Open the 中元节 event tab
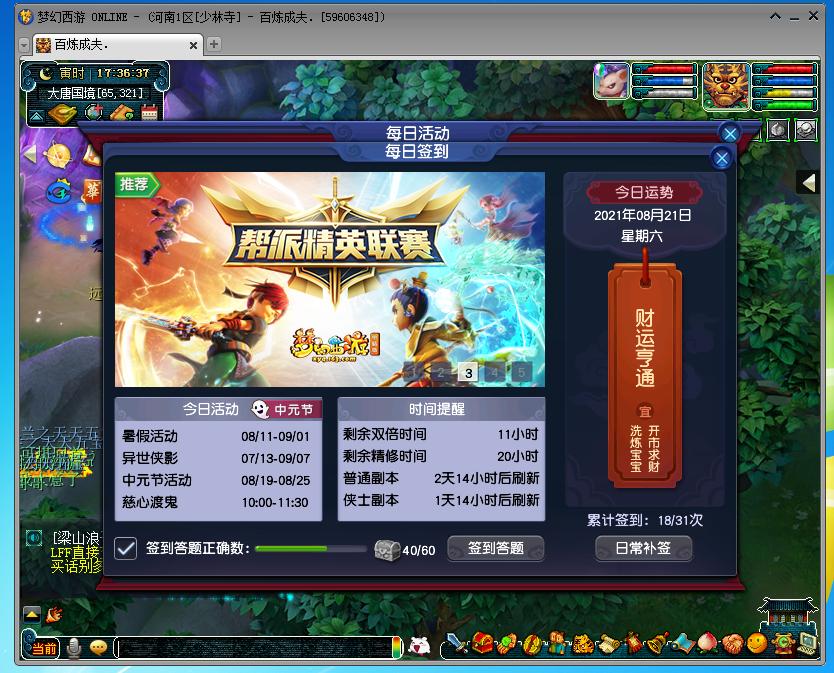Screen dimensions: 834x673 point(287,409)
